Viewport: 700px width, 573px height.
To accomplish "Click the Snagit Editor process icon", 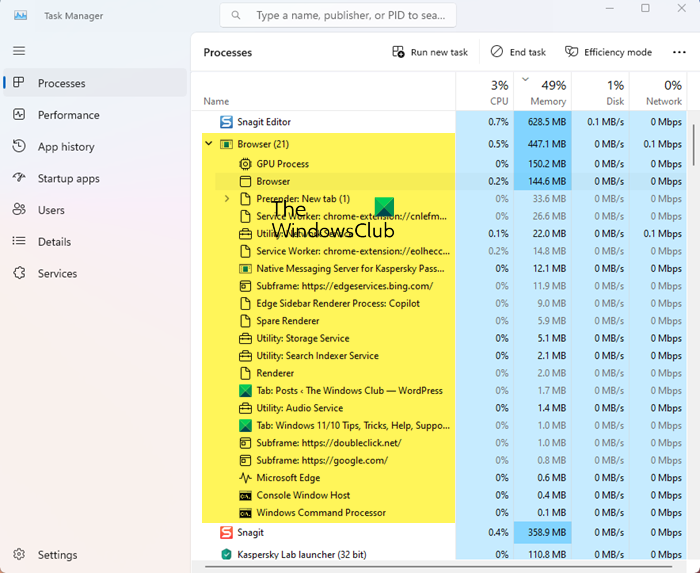I will click(x=227, y=122).
